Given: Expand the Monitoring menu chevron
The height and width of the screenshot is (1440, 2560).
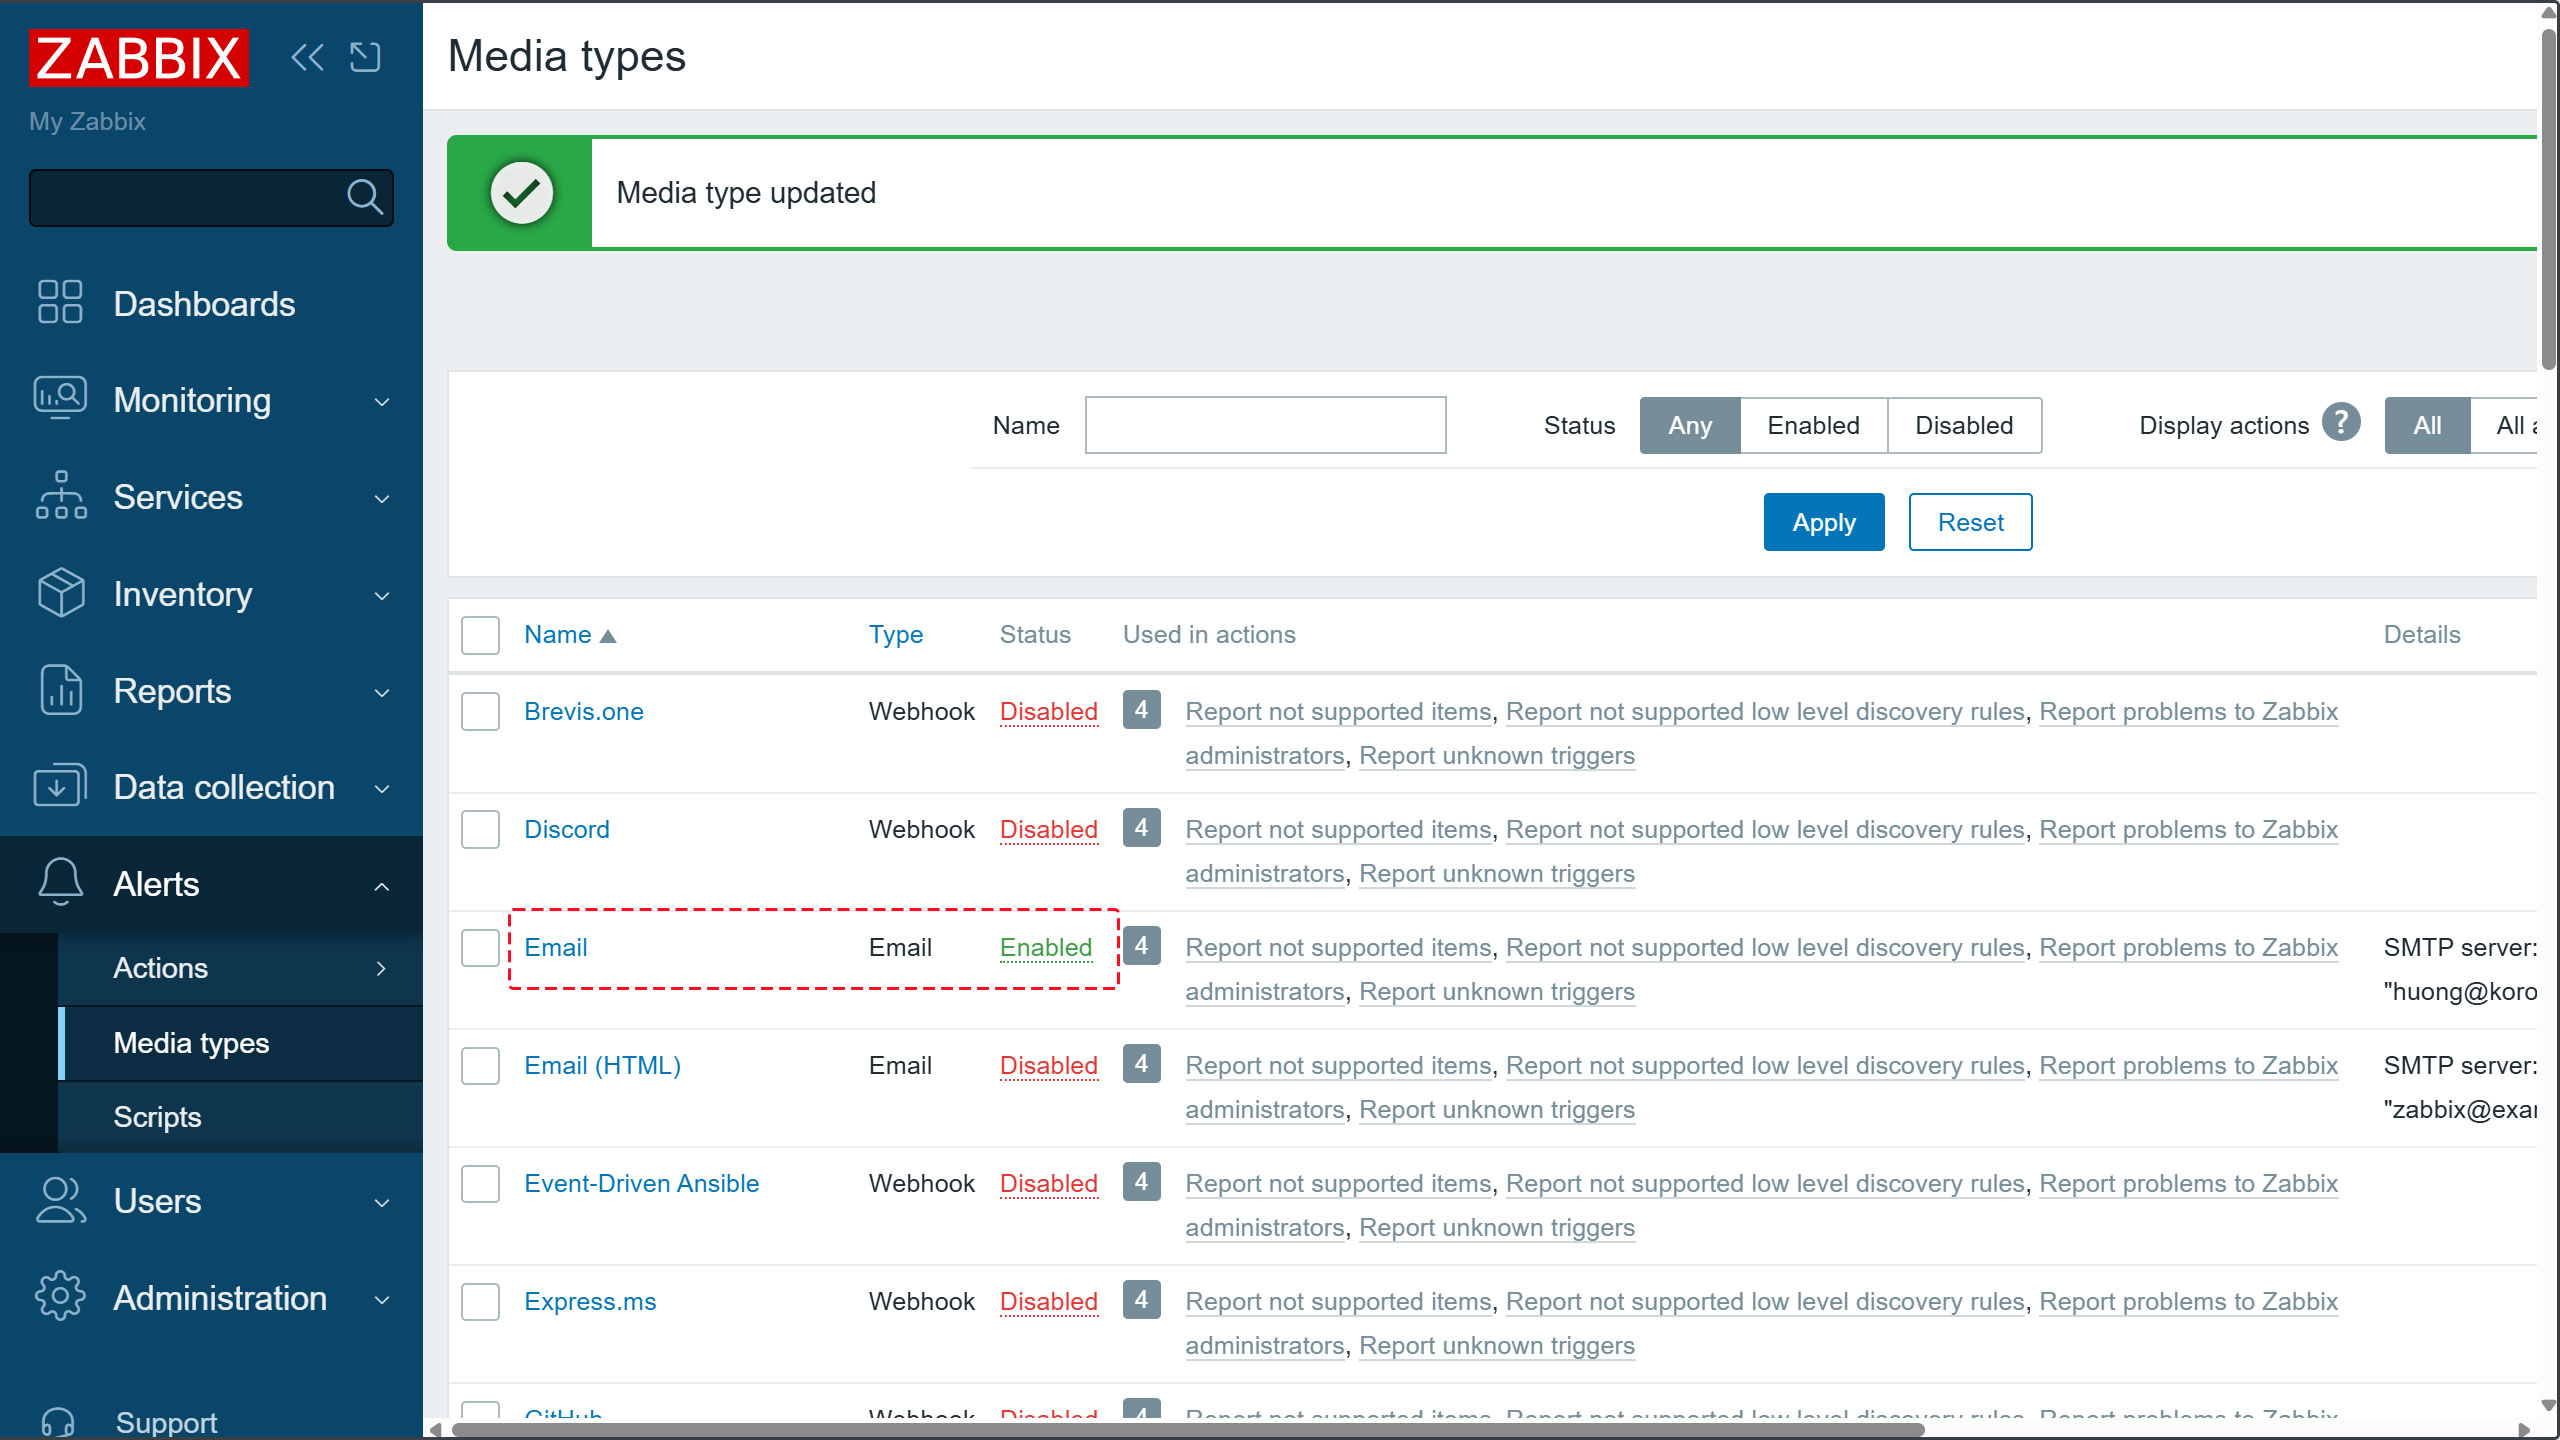Looking at the screenshot, I should point(381,401).
